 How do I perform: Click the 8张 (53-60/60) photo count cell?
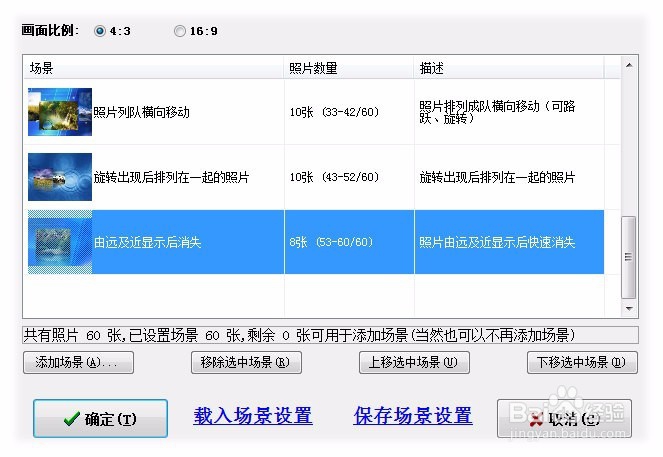(349, 242)
